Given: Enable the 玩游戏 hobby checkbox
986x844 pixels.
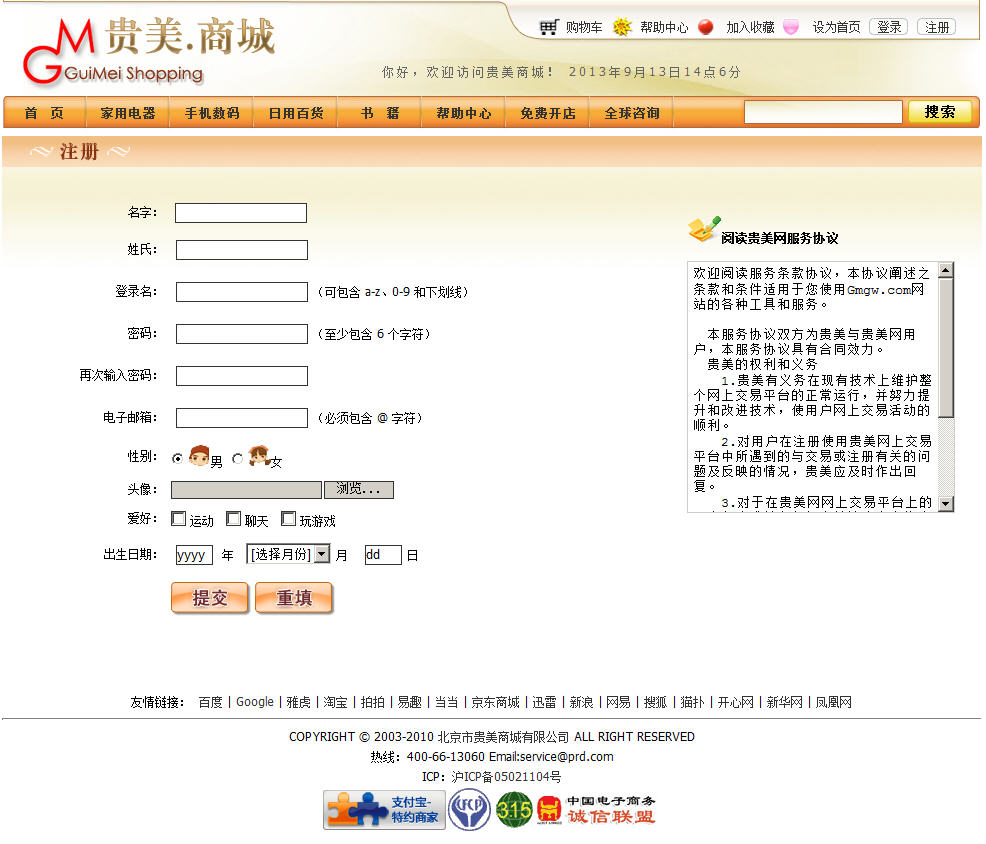Looking at the screenshot, I should point(289,519).
